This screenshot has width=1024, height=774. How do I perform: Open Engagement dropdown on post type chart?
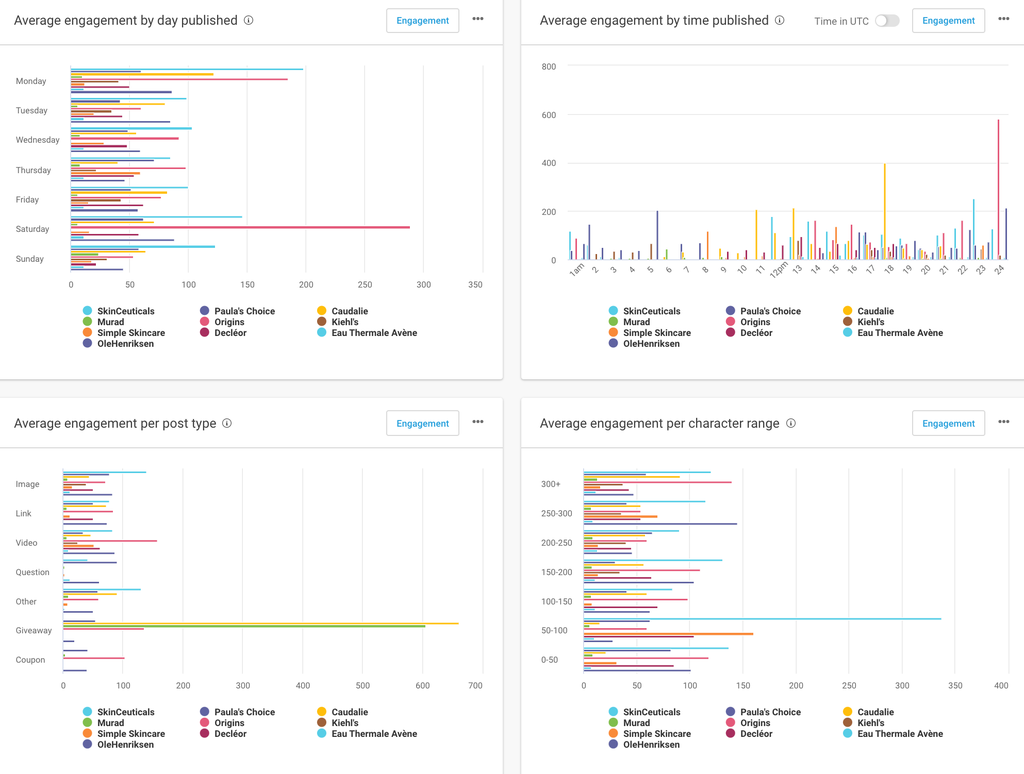(422, 424)
